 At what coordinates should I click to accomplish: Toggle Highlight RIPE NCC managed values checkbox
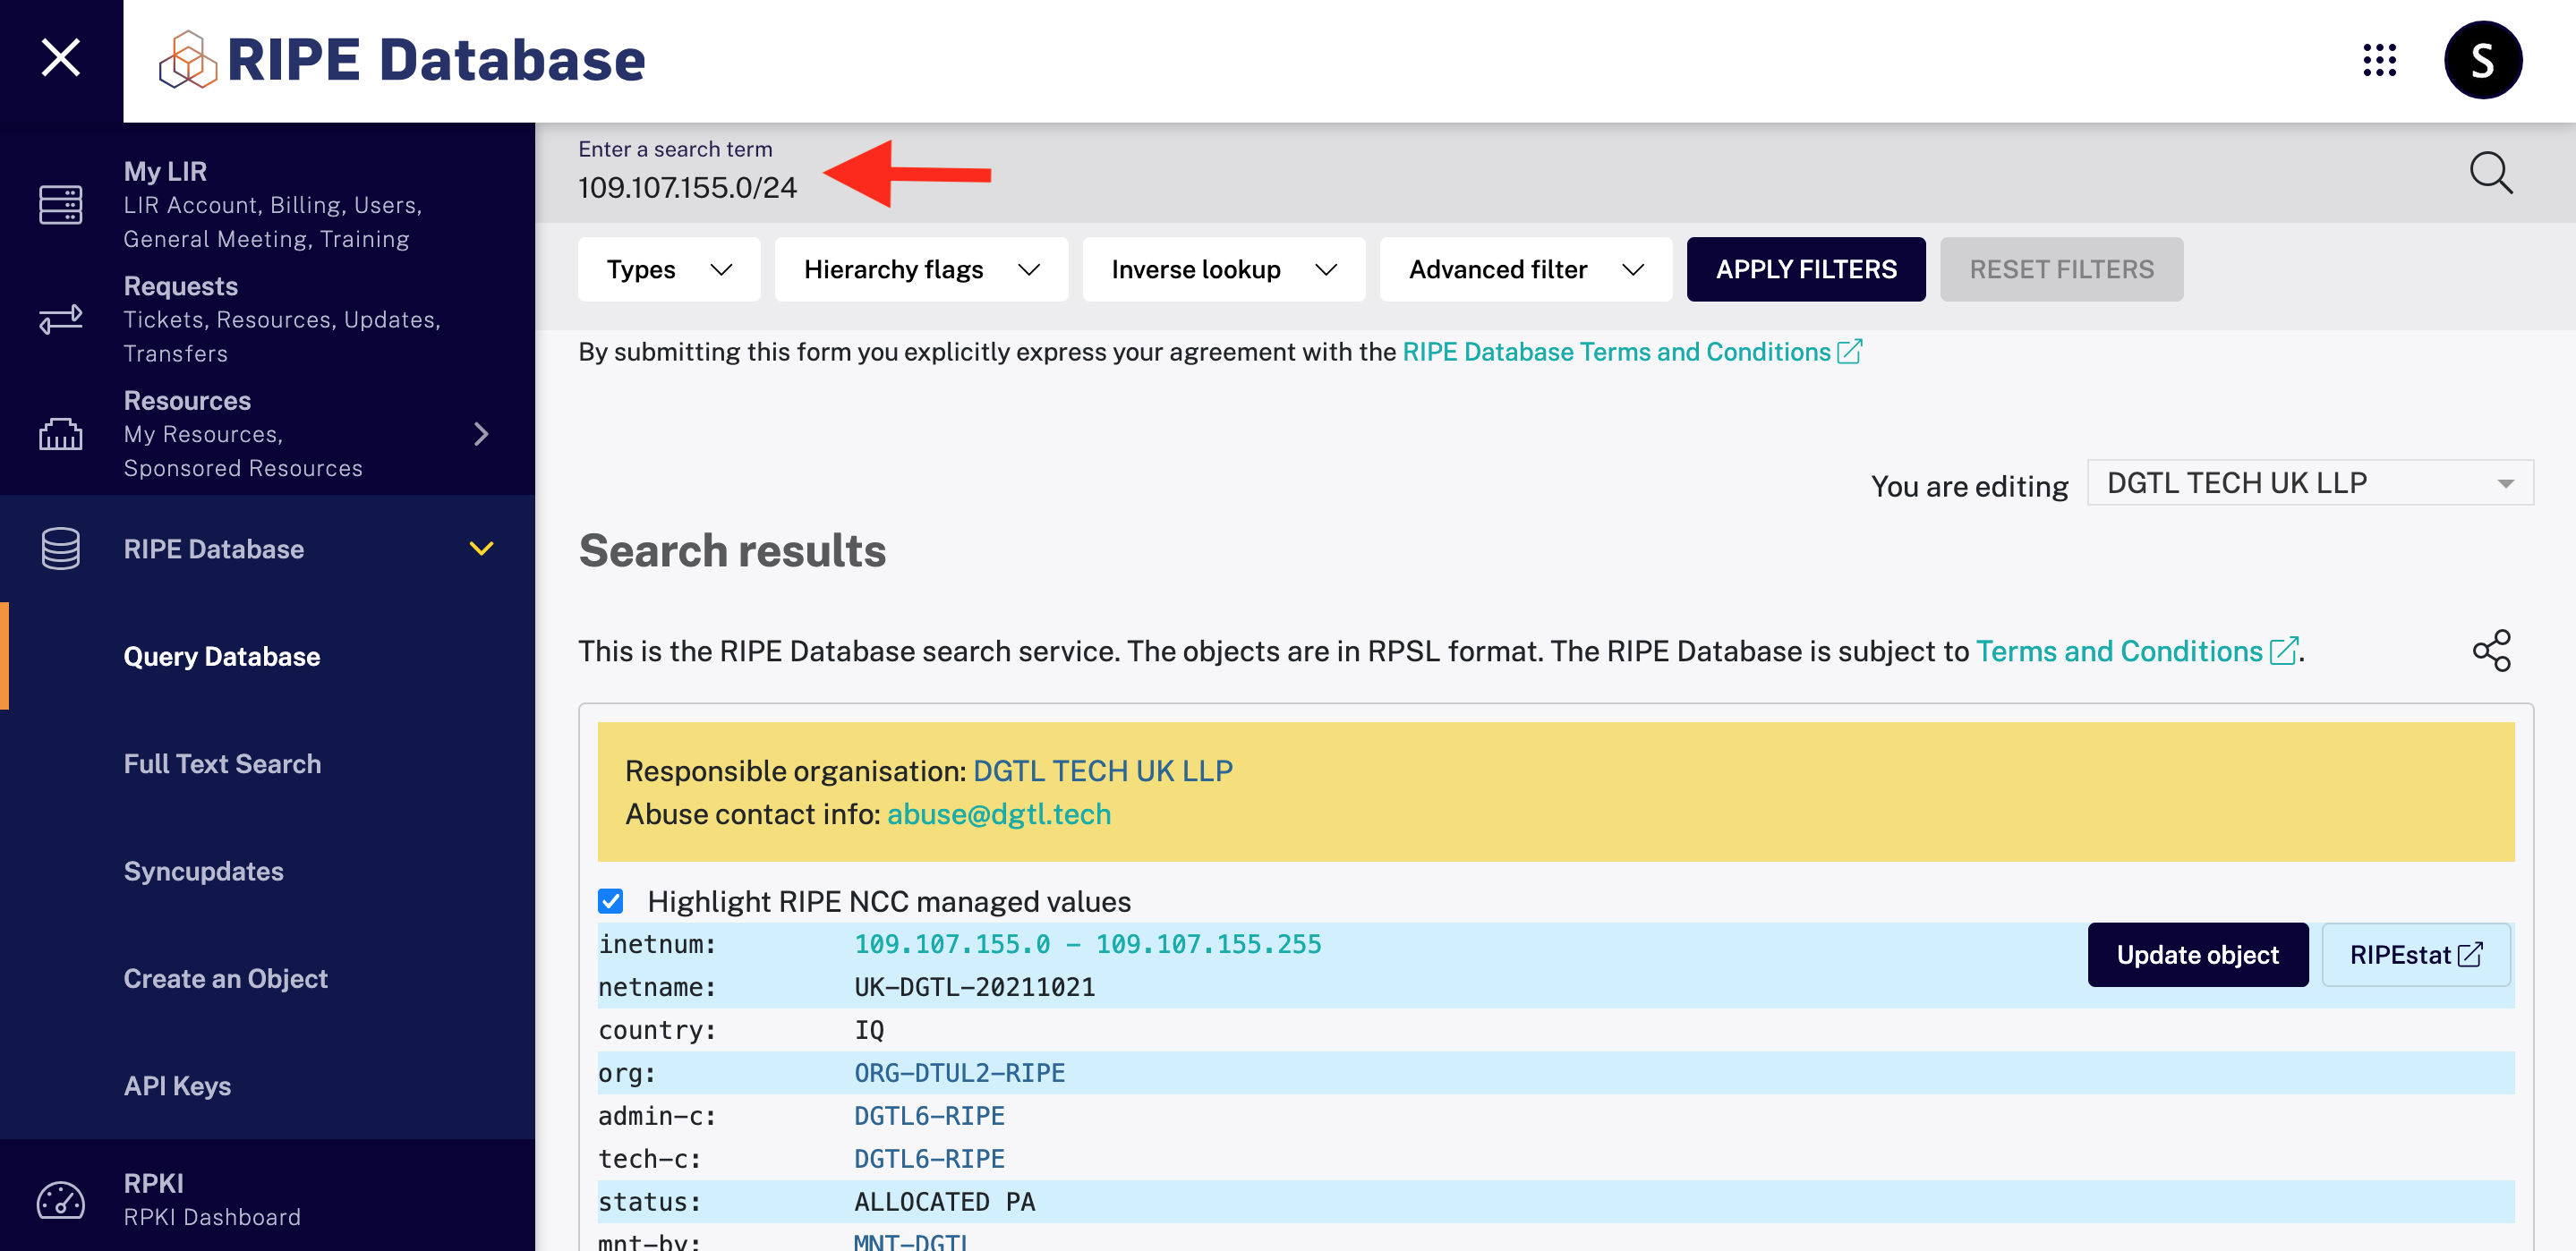tap(610, 901)
